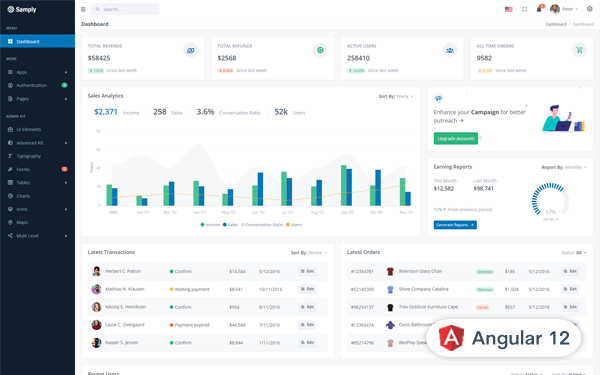Click the All Time Orders cart icon
600x375 pixels.
tap(579, 50)
